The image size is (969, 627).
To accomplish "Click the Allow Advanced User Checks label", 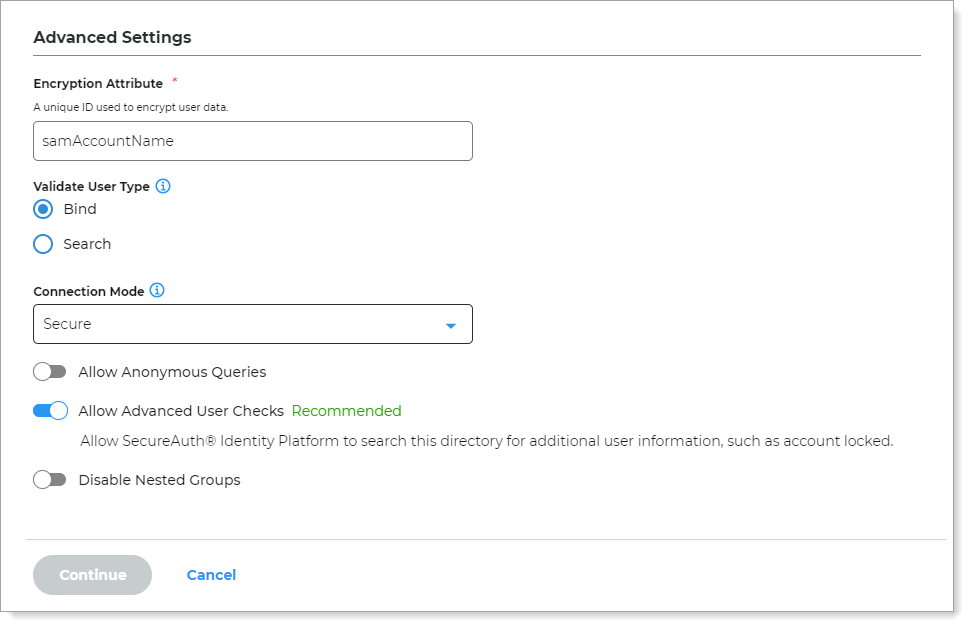I will coord(181,411).
